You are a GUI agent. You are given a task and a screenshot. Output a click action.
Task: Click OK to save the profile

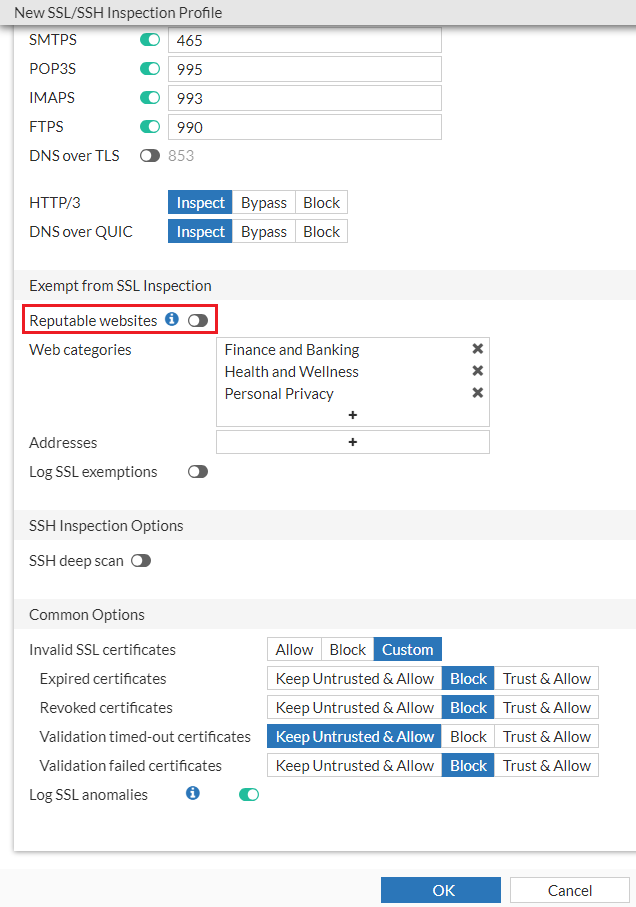pos(441,890)
